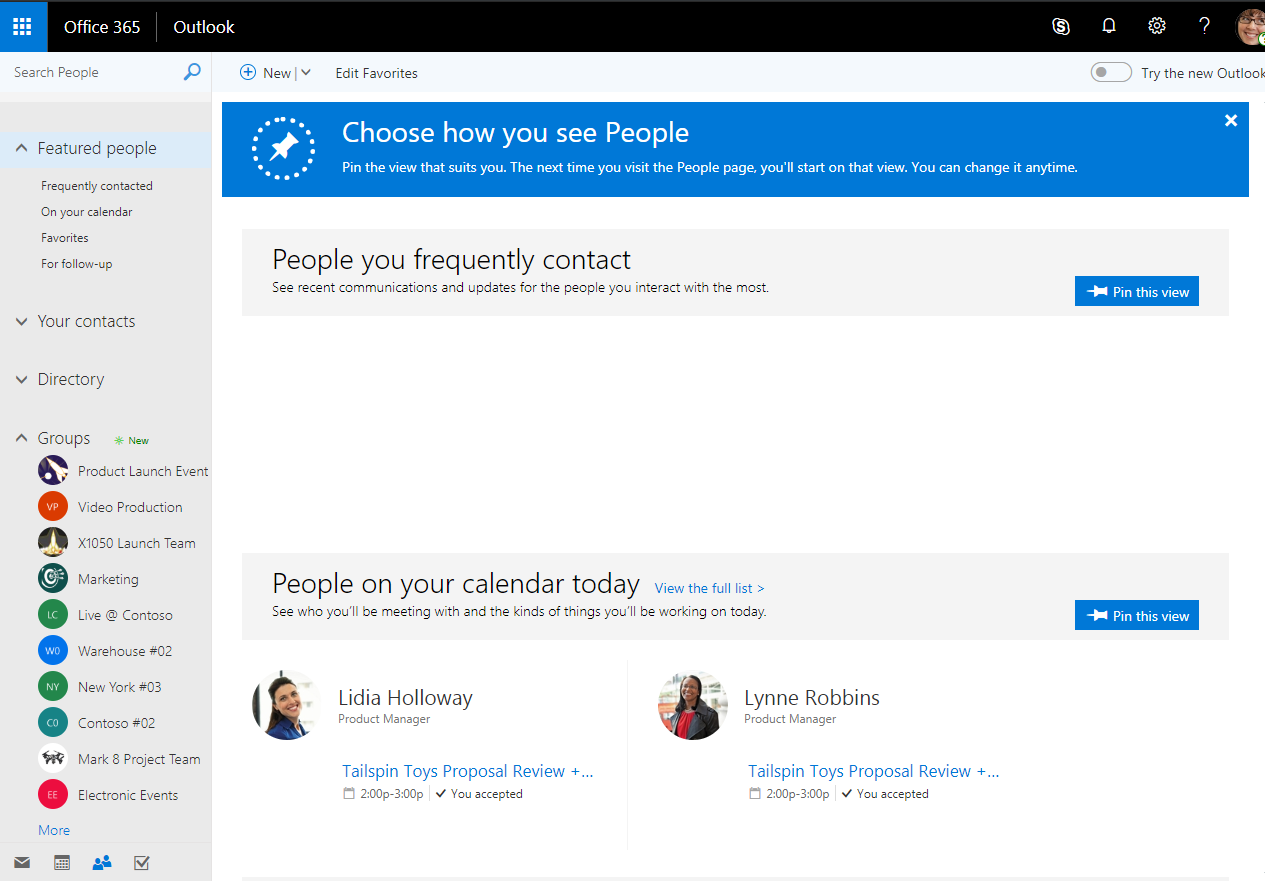The width and height of the screenshot is (1265, 881).
Task: Pin the People on your calendar today view
Action: click(1137, 615)
